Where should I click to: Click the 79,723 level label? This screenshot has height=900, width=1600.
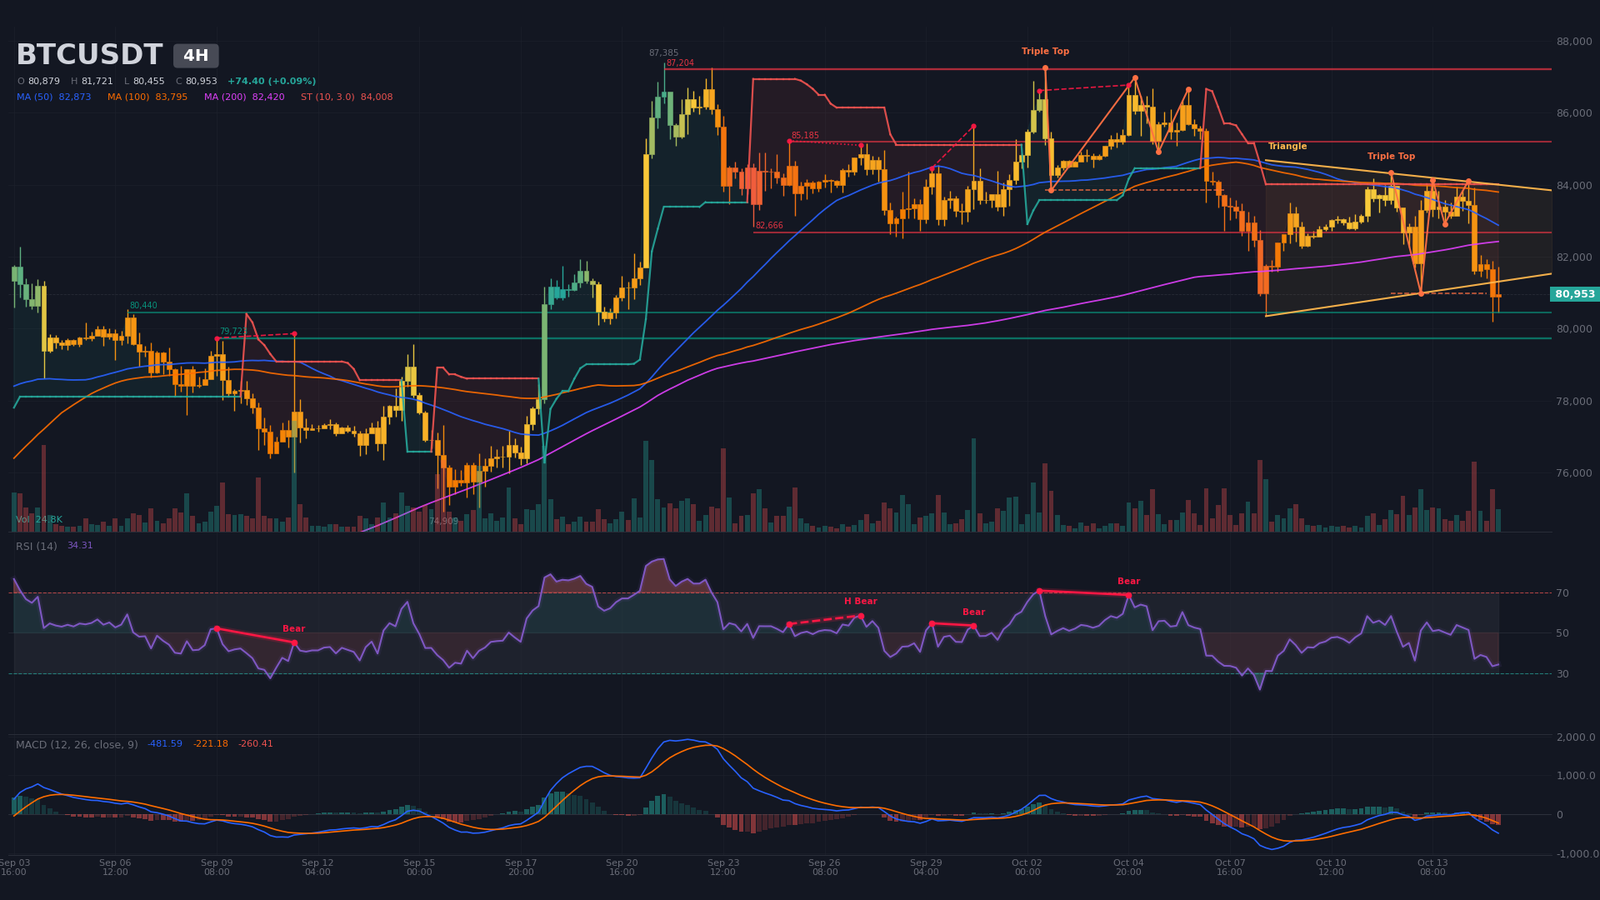coord(233,331)
